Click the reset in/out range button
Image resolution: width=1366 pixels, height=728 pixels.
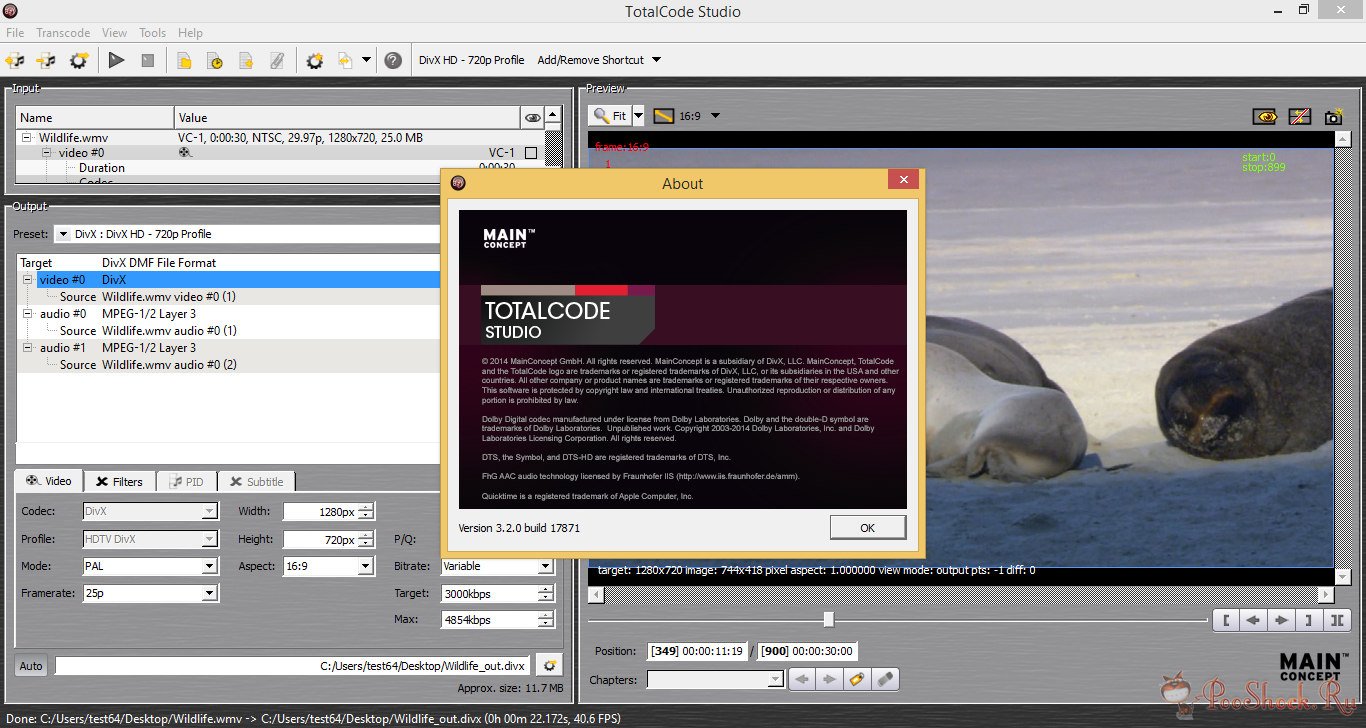(1337, 620)
